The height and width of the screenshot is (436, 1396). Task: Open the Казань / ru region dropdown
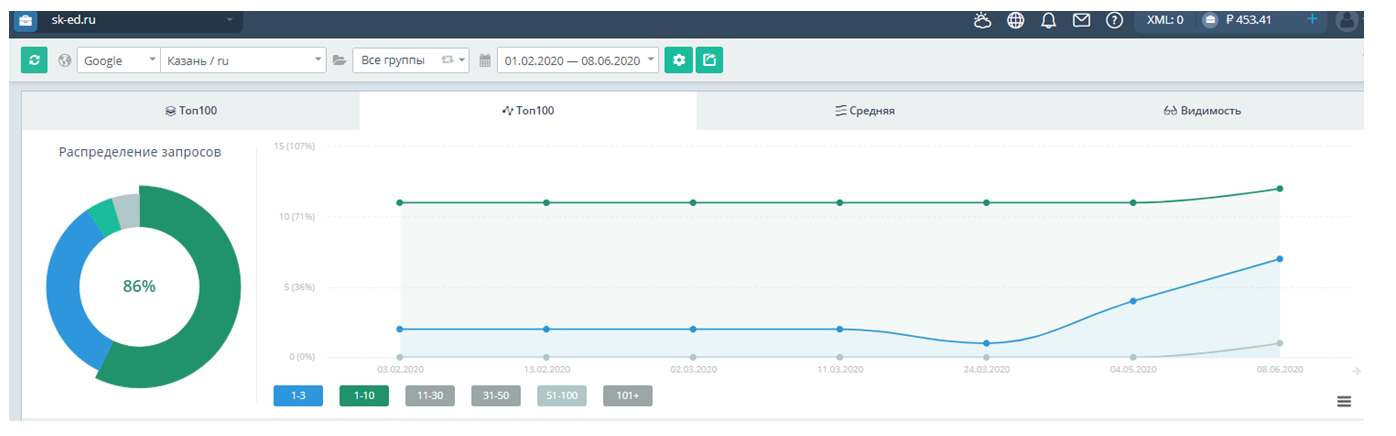pyautogui.click(x=244, y=60)
